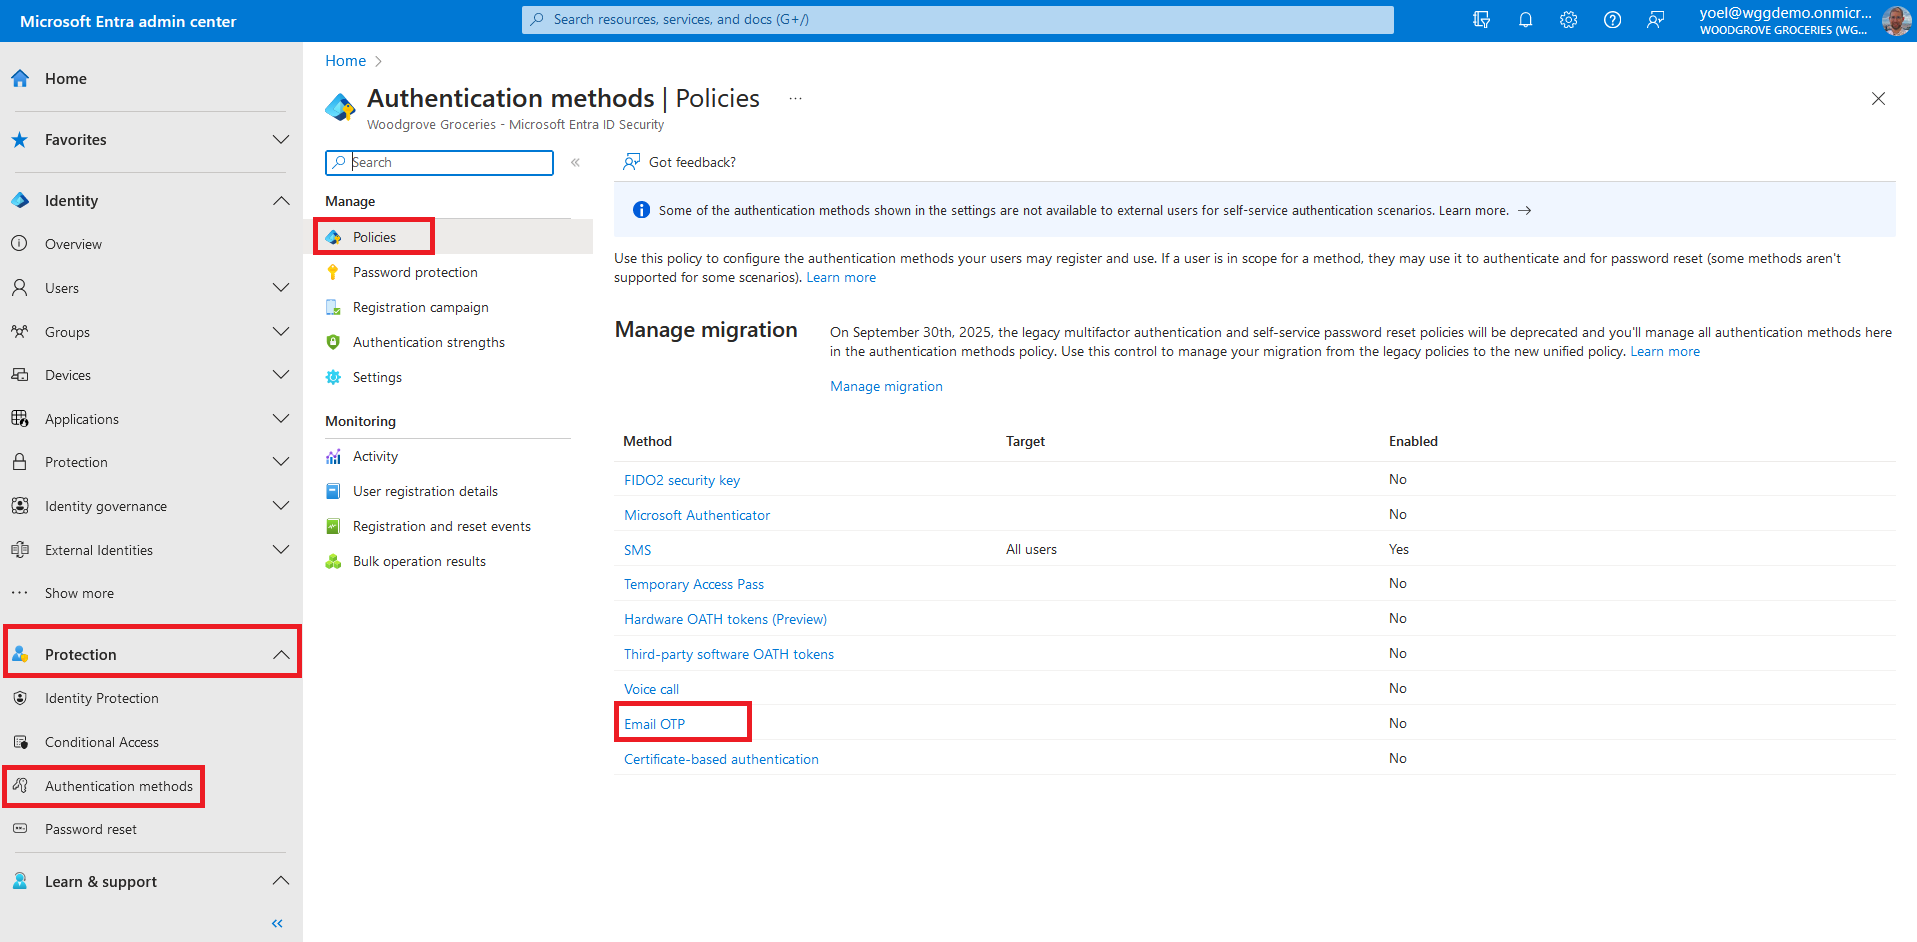Open the feedback icon in top bar
The height and width of the screenshot is (942, 1917).
coord(1656,20)
